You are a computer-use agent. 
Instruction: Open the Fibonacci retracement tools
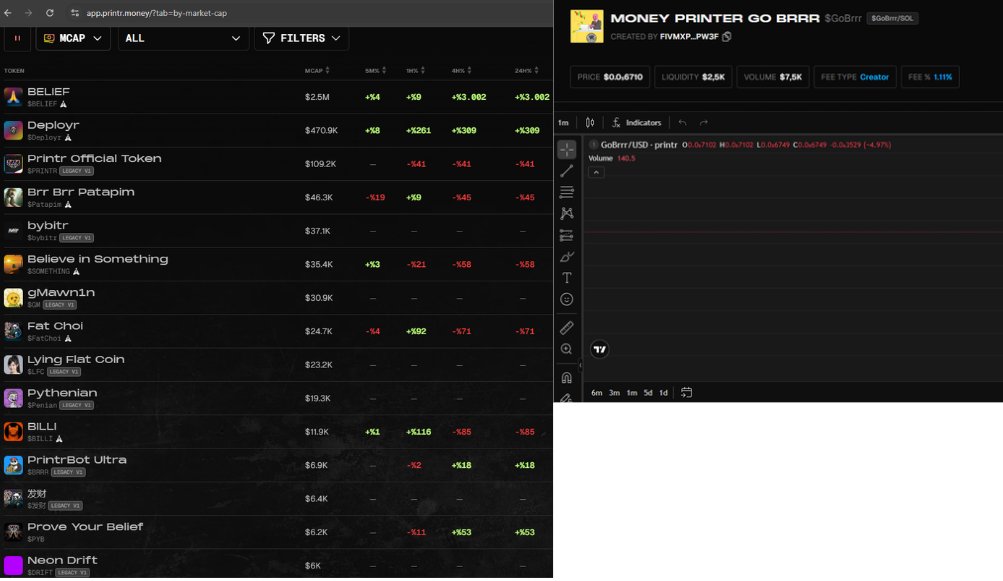click(567, 192)
